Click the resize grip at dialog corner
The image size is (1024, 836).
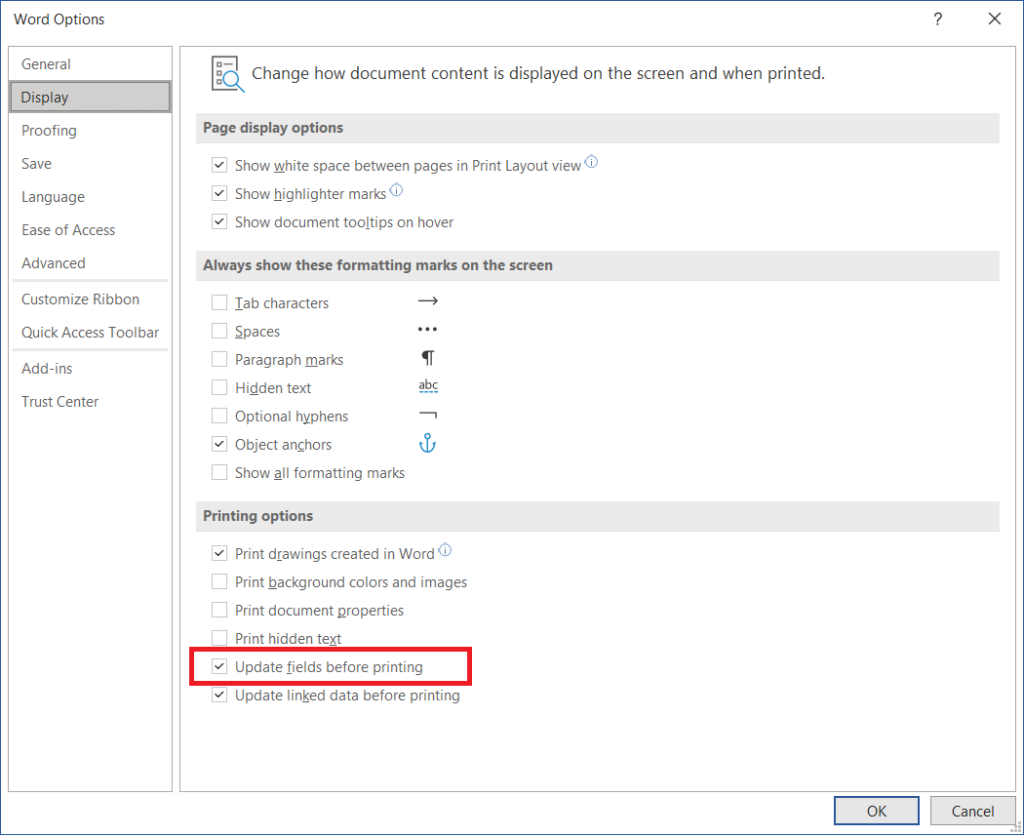coord(1016,828)
